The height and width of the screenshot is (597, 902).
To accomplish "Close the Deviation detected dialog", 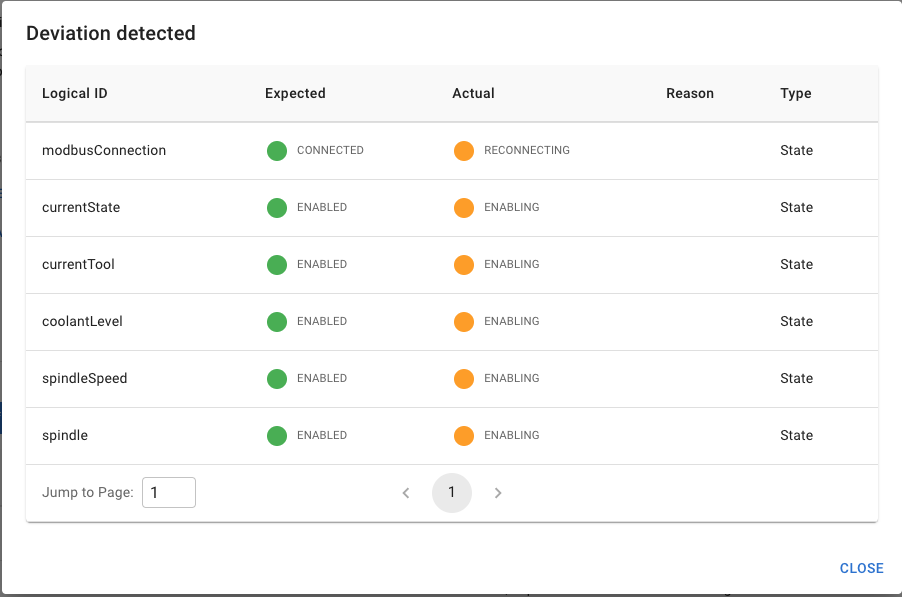I will click(861, 568).
